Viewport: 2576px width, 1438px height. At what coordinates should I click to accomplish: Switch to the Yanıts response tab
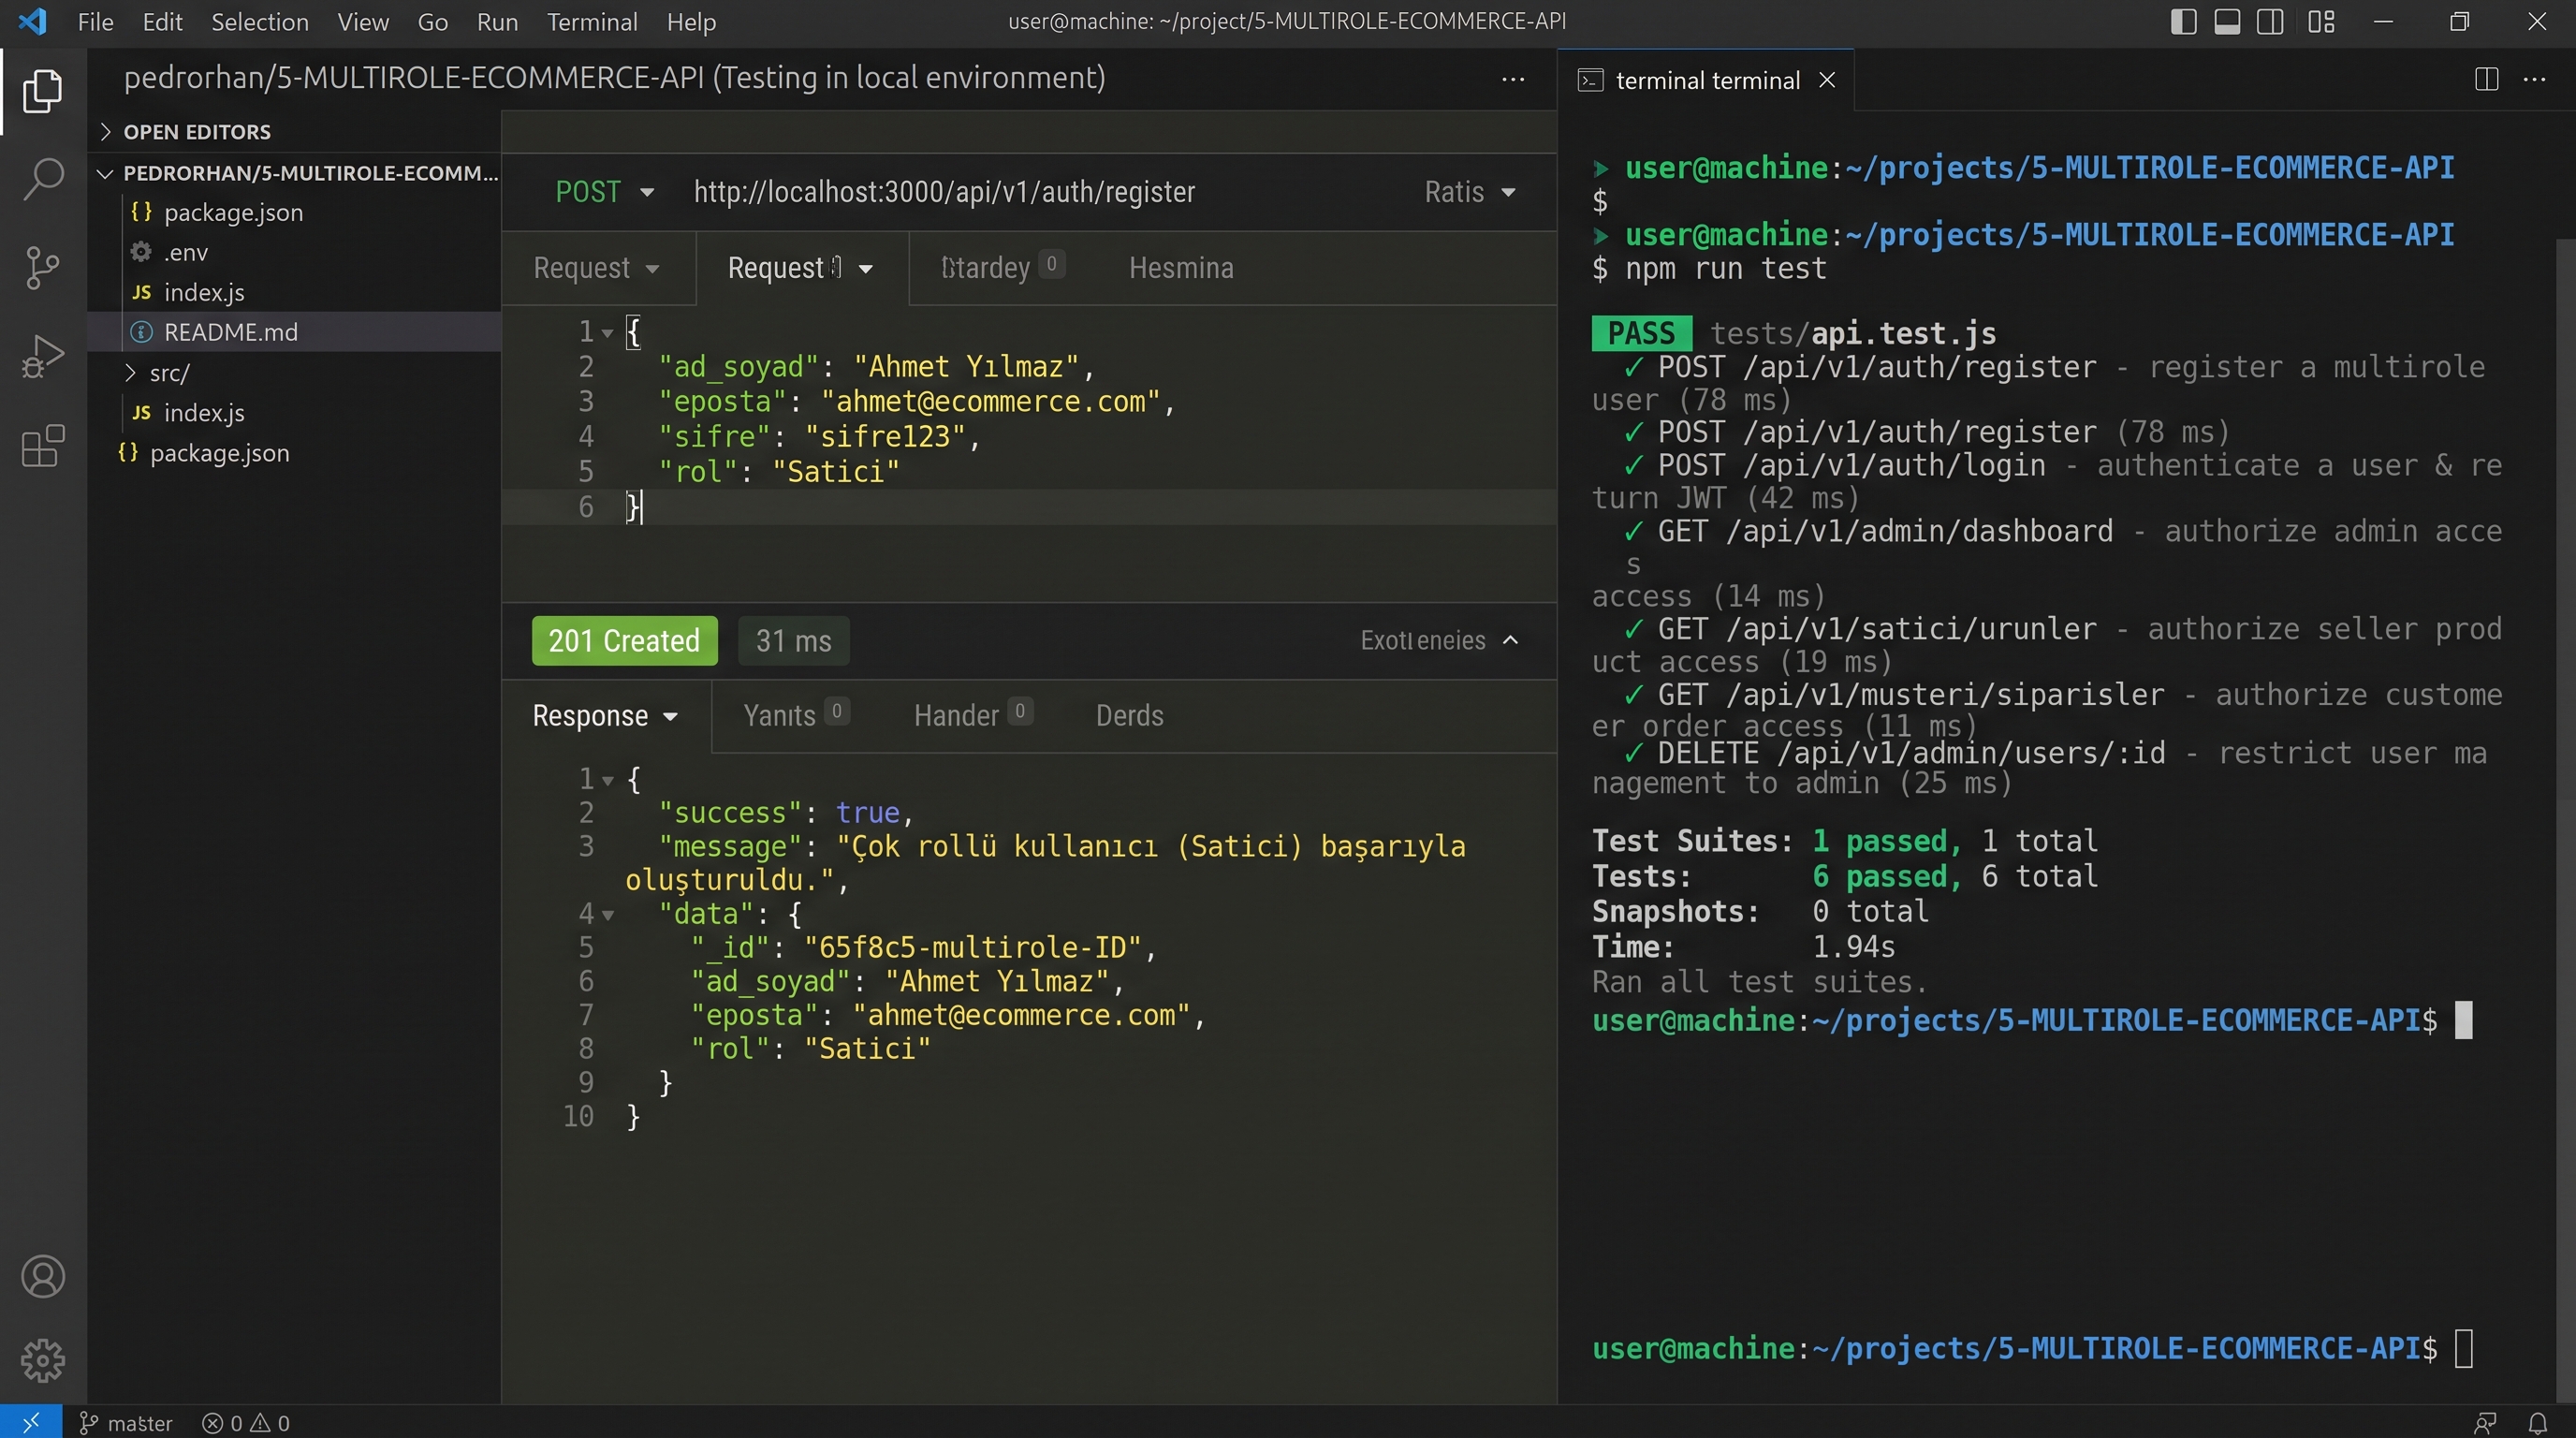click(x=796, y=715)
